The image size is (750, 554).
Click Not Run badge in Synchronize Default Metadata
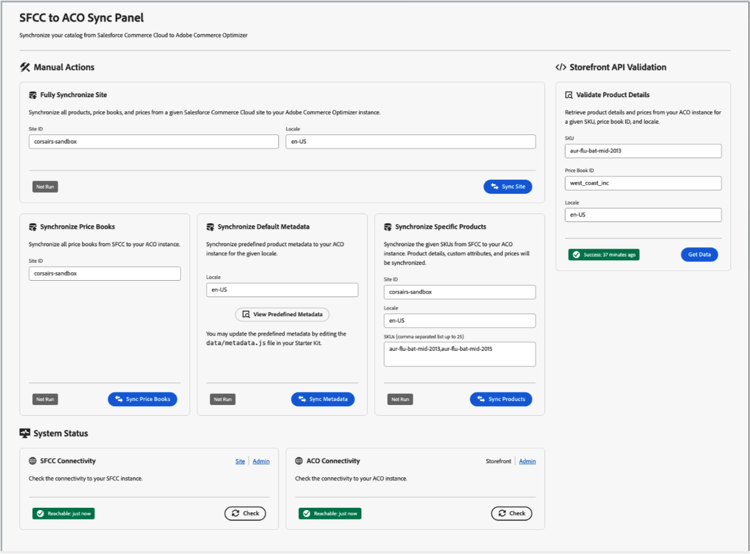[222, 399]
